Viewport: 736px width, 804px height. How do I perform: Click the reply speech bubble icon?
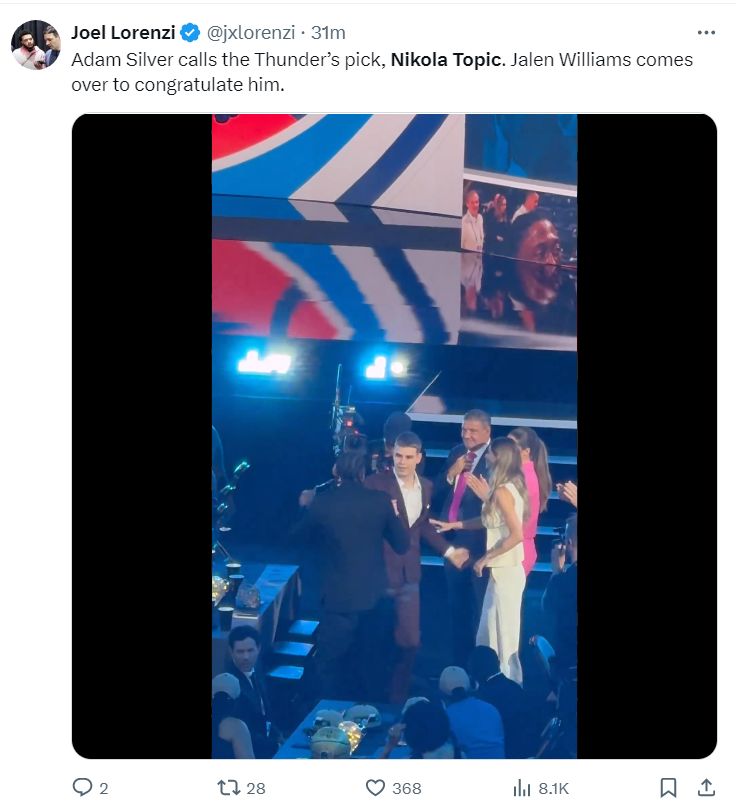[83, 788]
